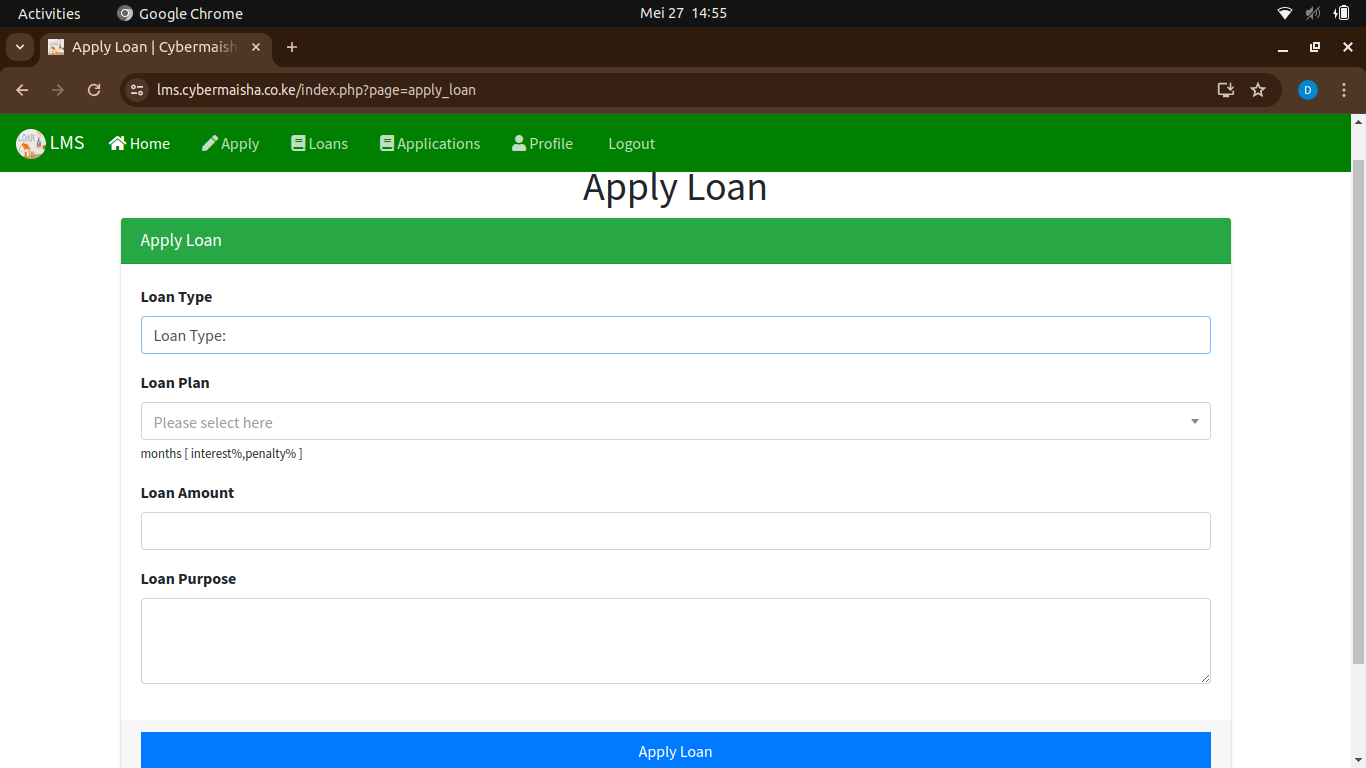Select the Apply Loan | Cybermaisha tab
The image size is (1366, 768).
pos(156,47)
